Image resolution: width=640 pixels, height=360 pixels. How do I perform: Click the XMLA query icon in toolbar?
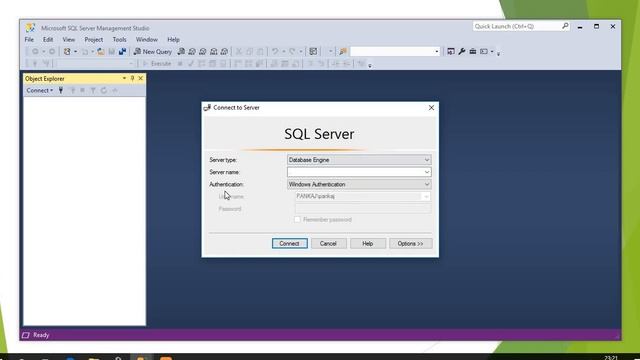tap(213, 51)
